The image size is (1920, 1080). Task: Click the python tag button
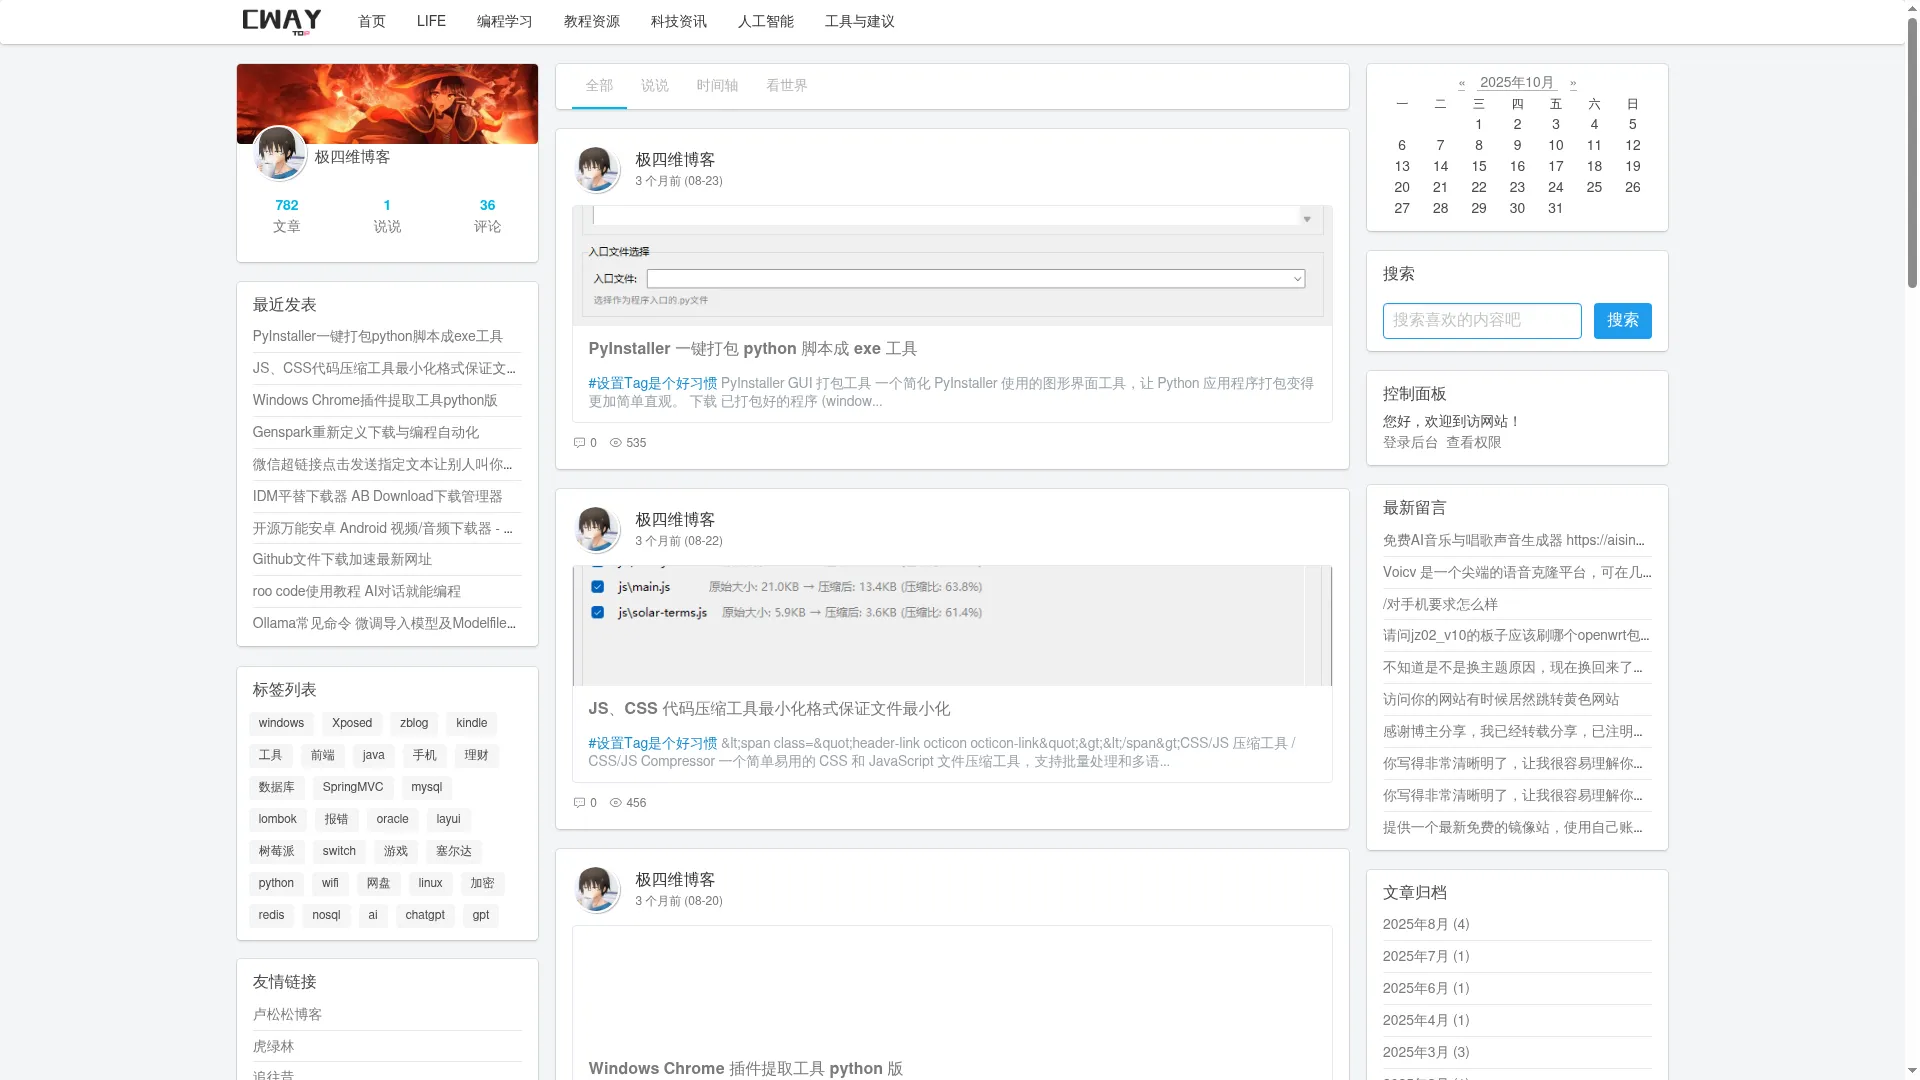[275, 883]
